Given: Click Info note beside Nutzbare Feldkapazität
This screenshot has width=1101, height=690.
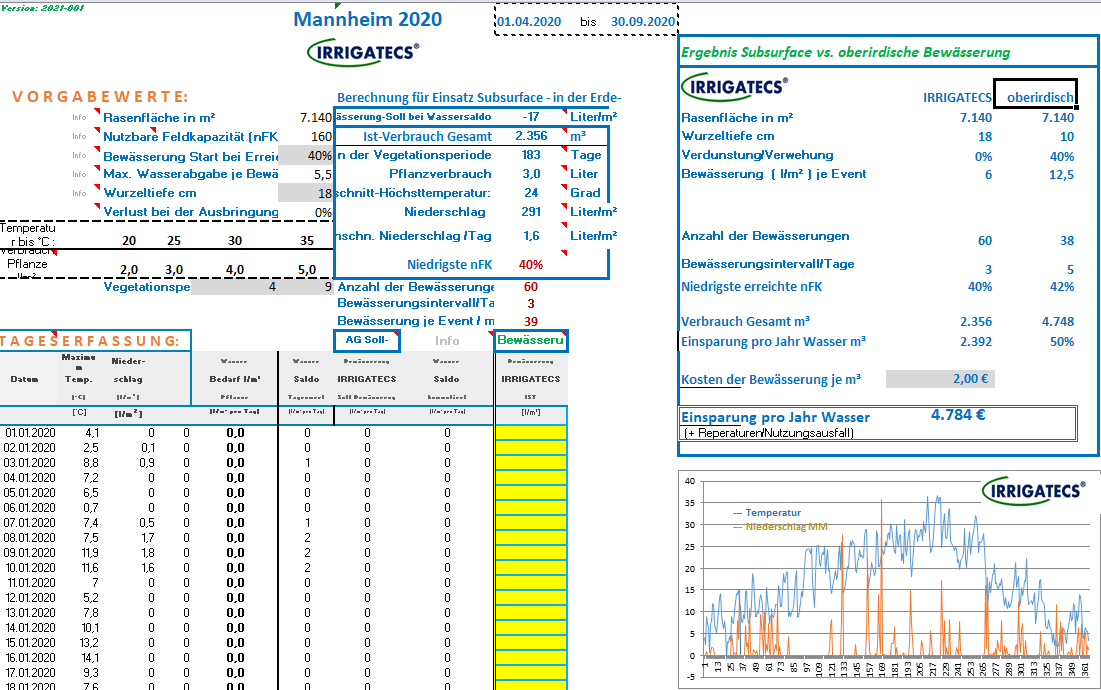Looking at the screenshot, I should (x=79, y=136).
